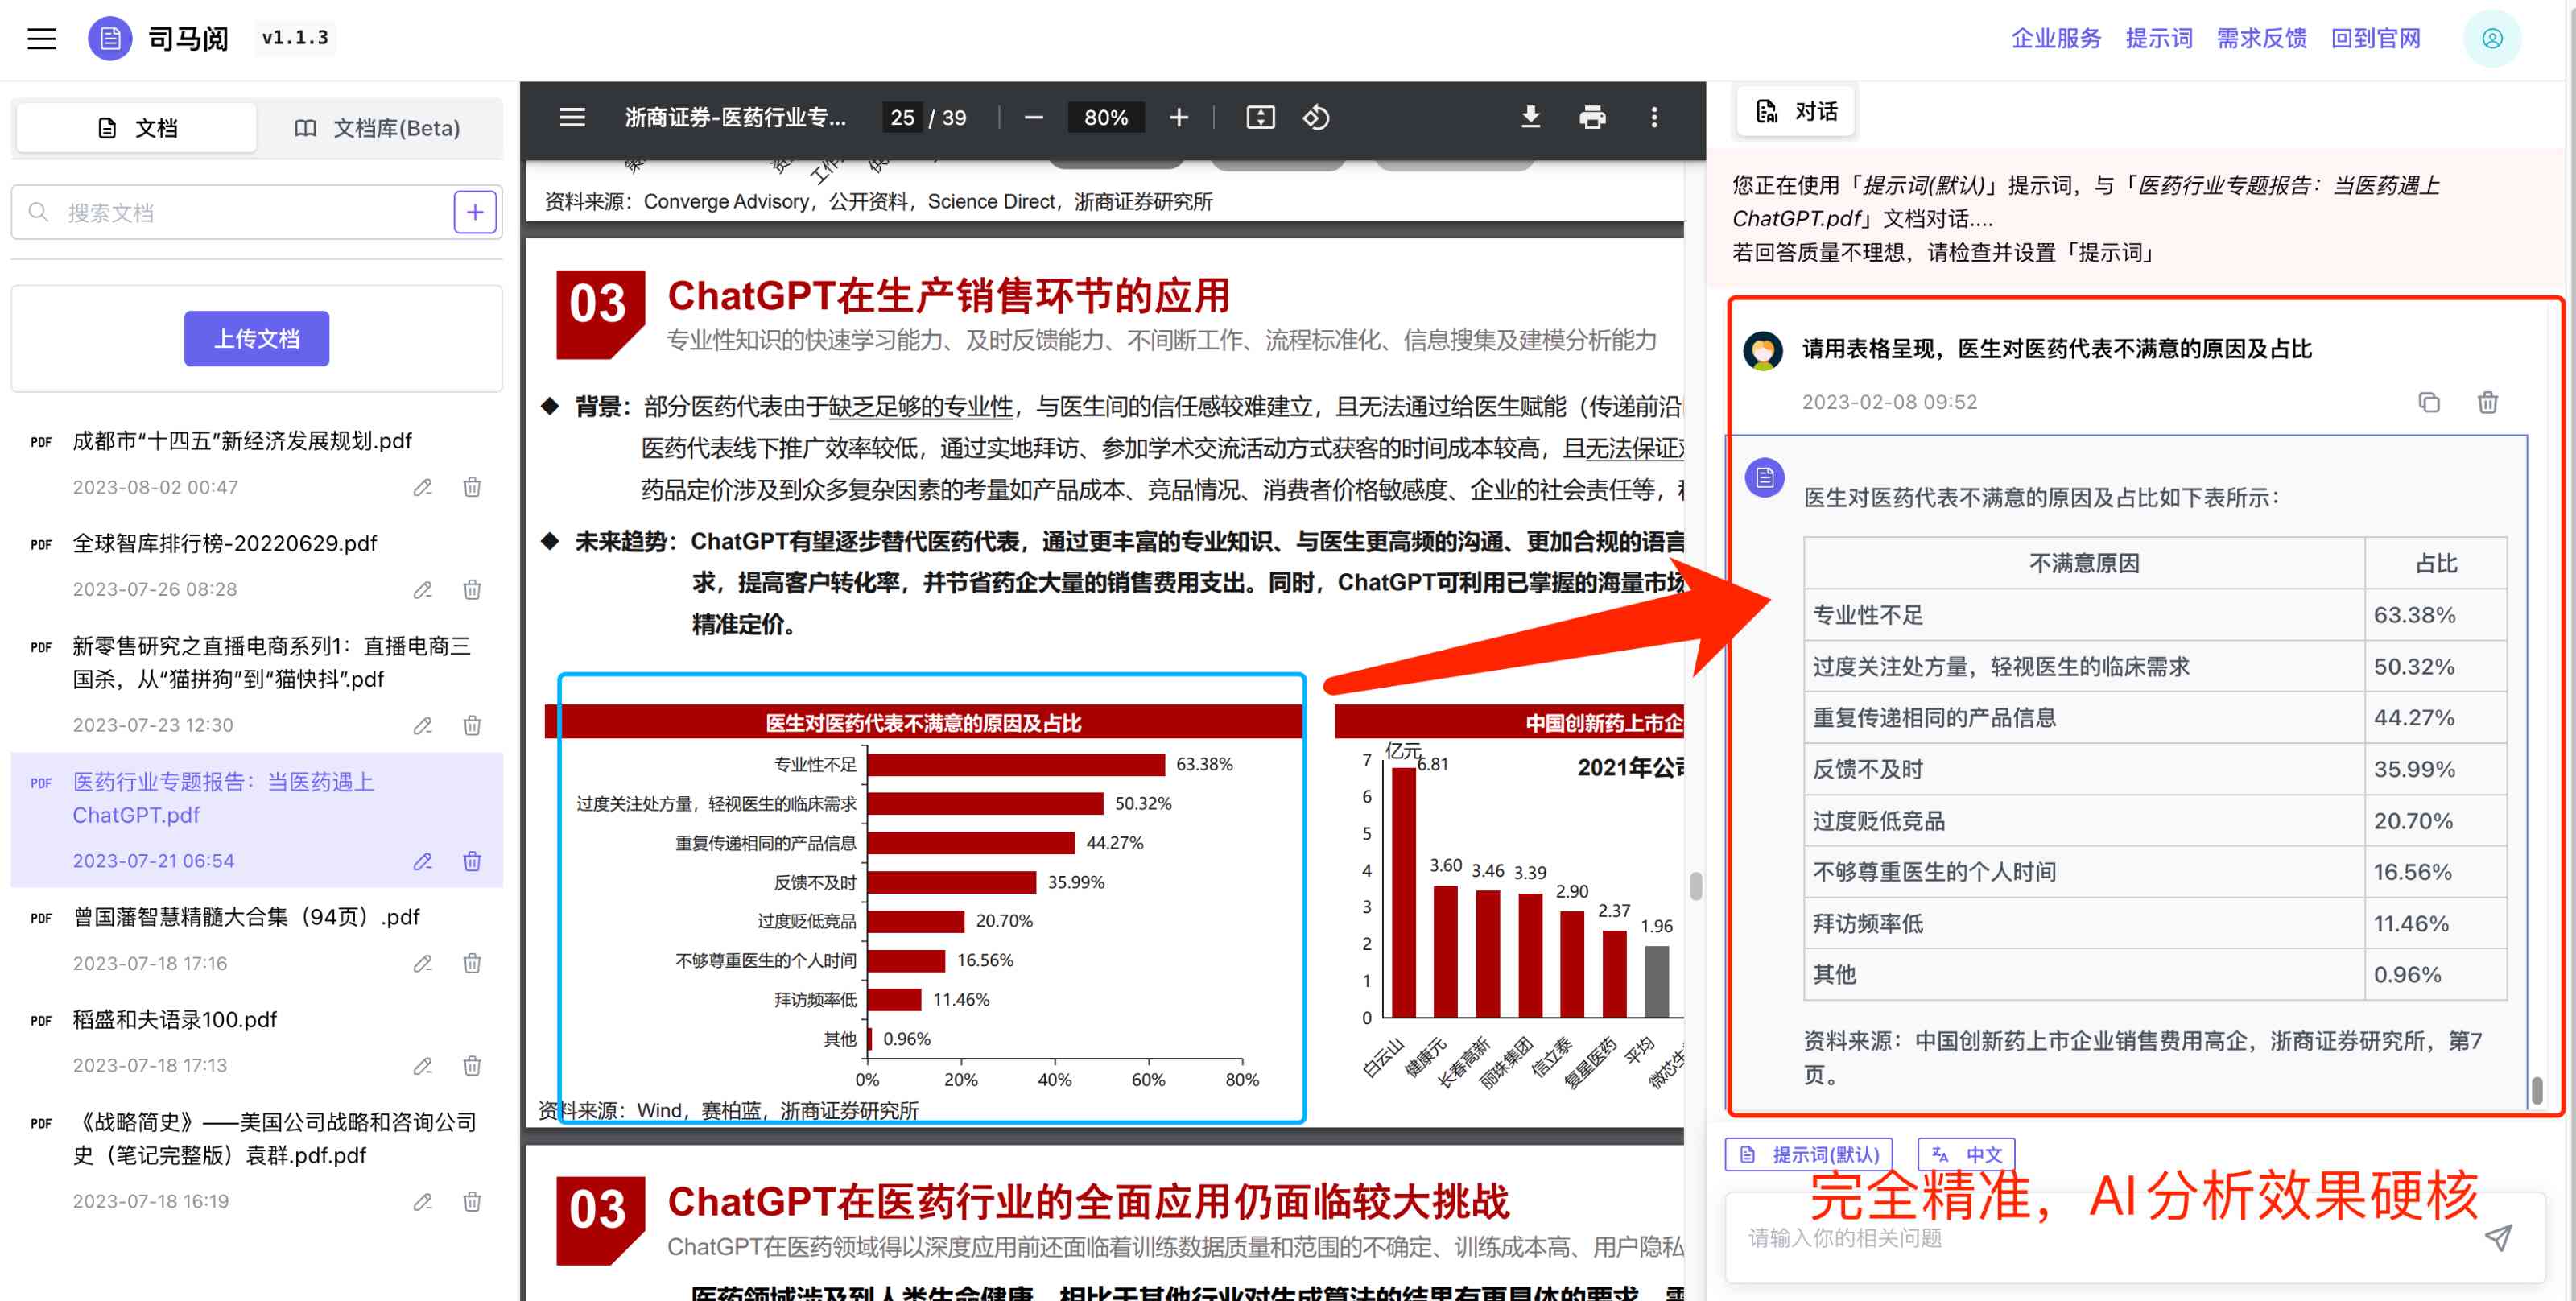Click the 不满意原因 column header
The height and width of the screenshot is (1301, 2576).
click(2084, 563)
